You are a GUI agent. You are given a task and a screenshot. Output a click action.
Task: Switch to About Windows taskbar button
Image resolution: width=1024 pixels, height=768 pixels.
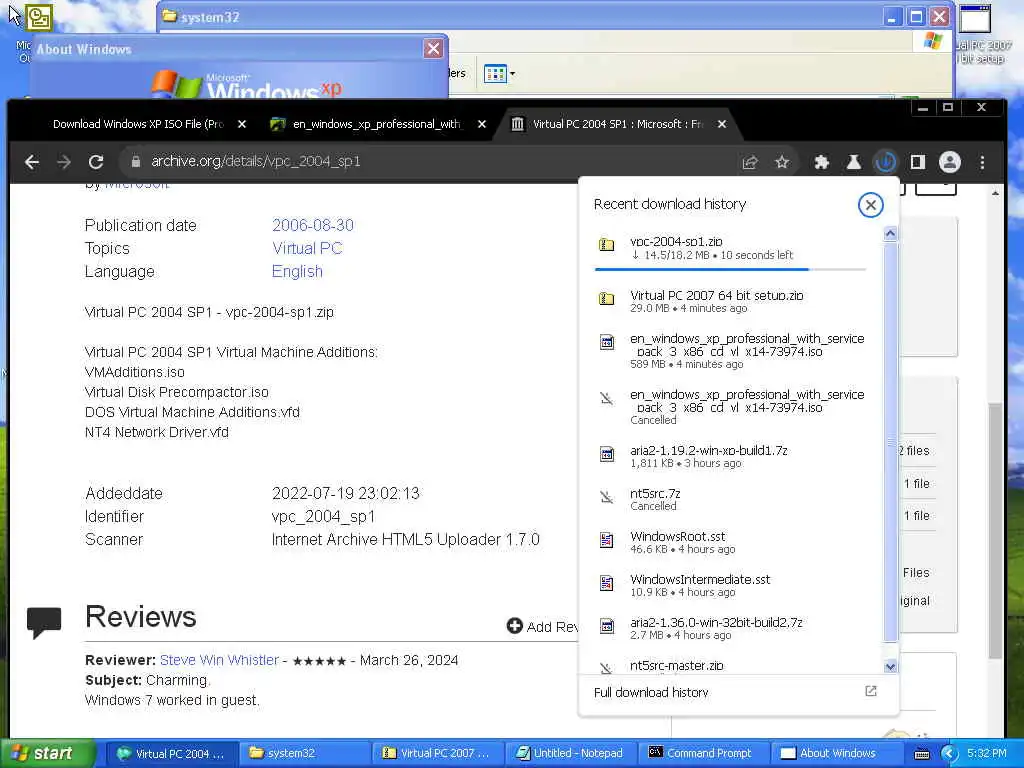coord(836,754)
